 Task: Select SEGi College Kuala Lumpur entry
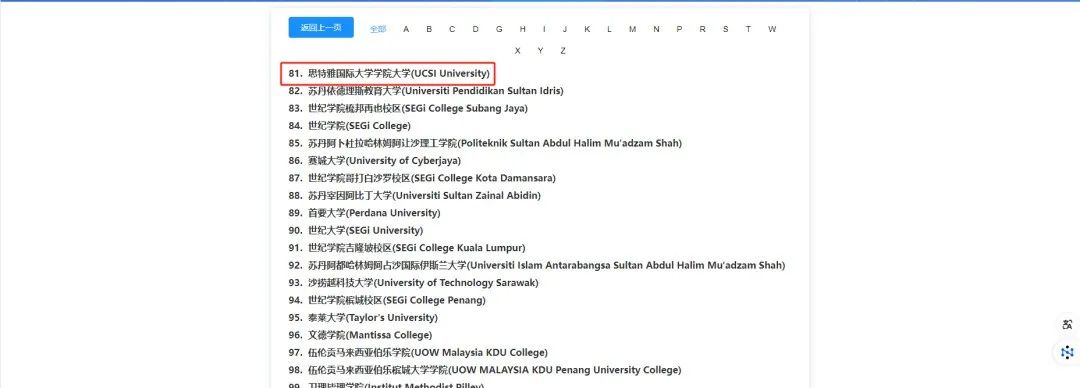tap(407, 247)
